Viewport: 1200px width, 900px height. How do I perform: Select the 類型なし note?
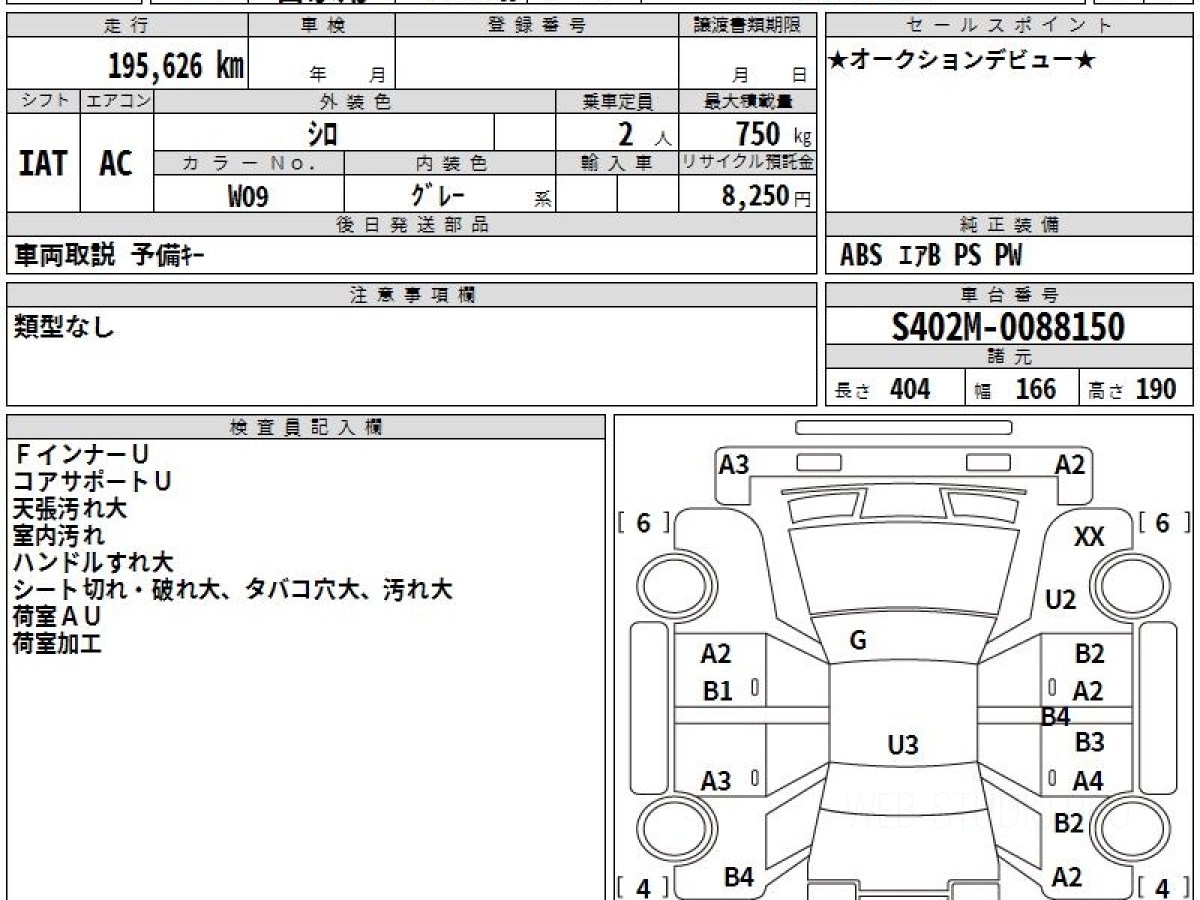coord(64,326)
